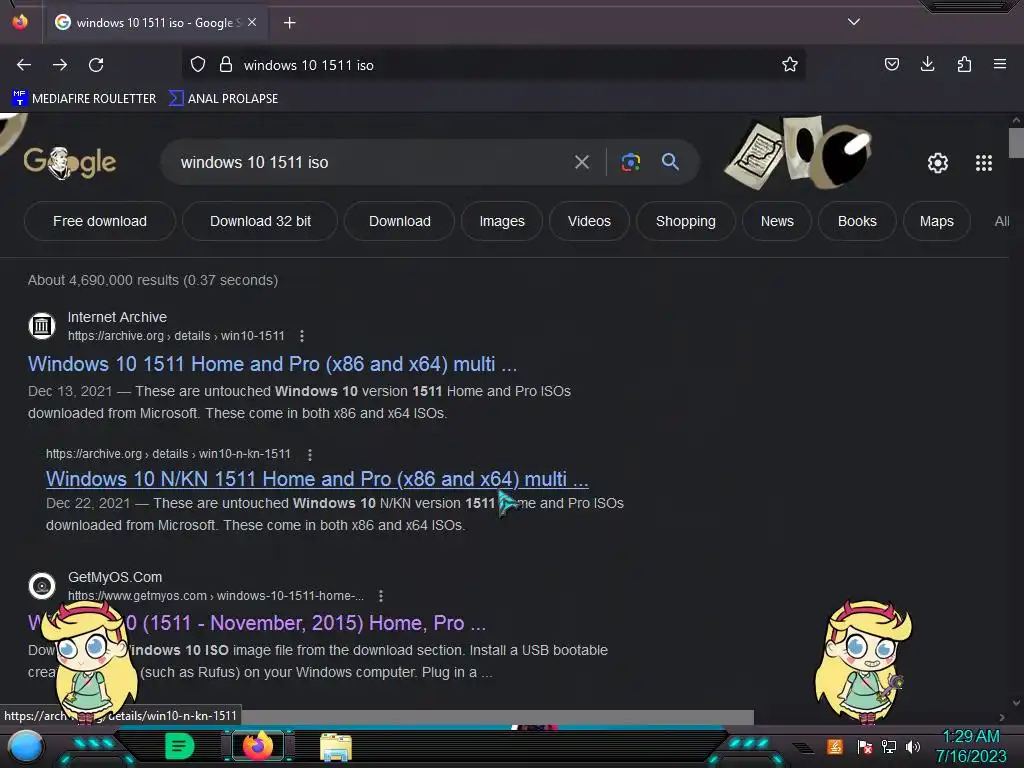1024x768 pixels.
Task: Close the 'windows 10 1511 iso' tab
Action: [252, 22]
